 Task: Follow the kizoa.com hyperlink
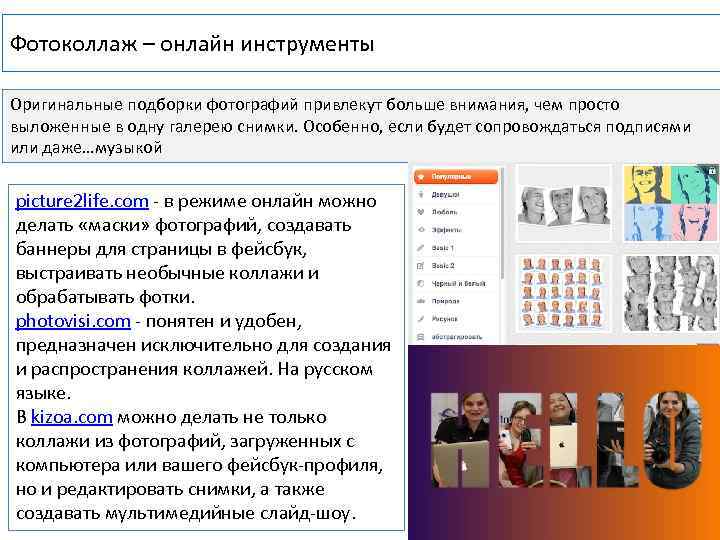coord(72,417)
